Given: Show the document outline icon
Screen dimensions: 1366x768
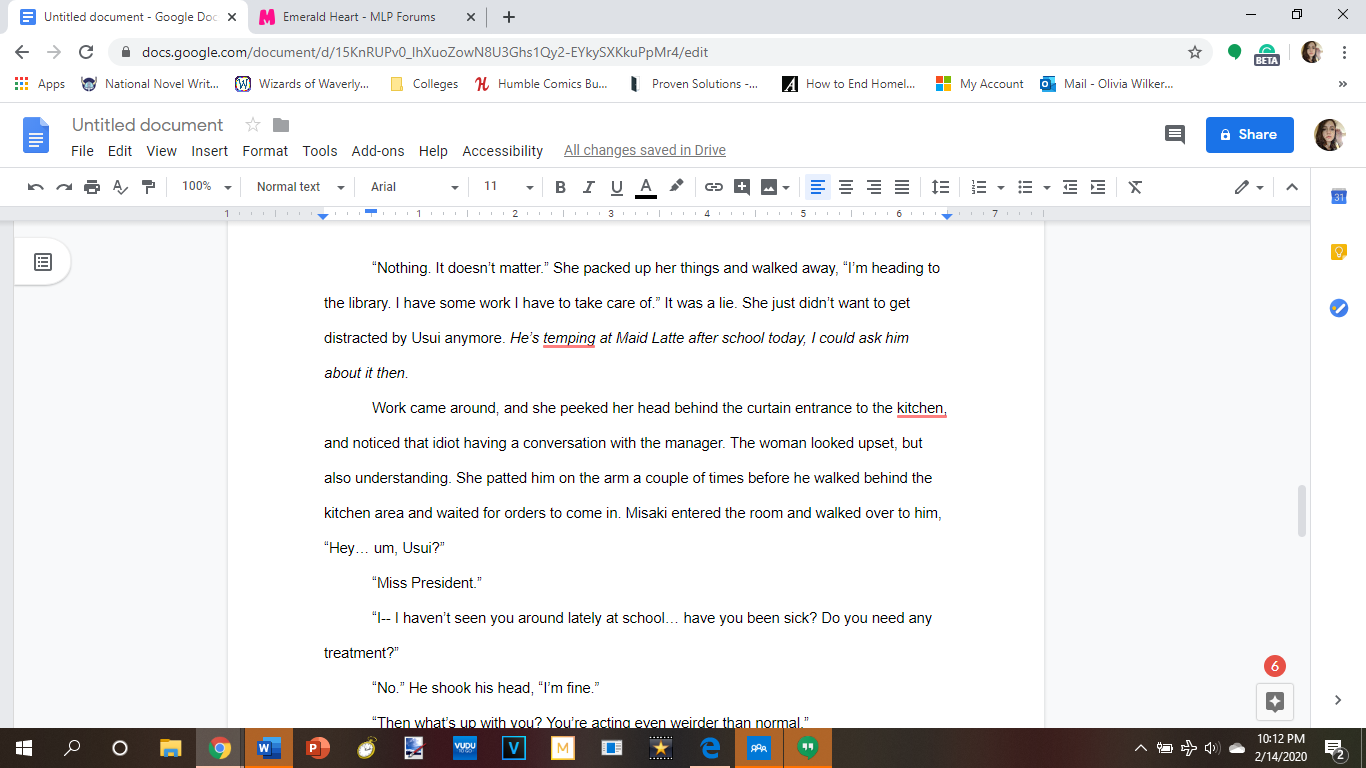Looking at the screenshot, I should 43,262.
